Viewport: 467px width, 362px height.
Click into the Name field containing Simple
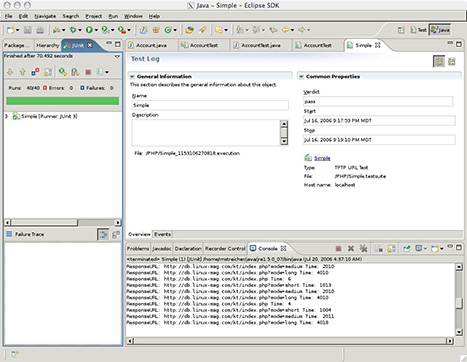pos(210,105)
